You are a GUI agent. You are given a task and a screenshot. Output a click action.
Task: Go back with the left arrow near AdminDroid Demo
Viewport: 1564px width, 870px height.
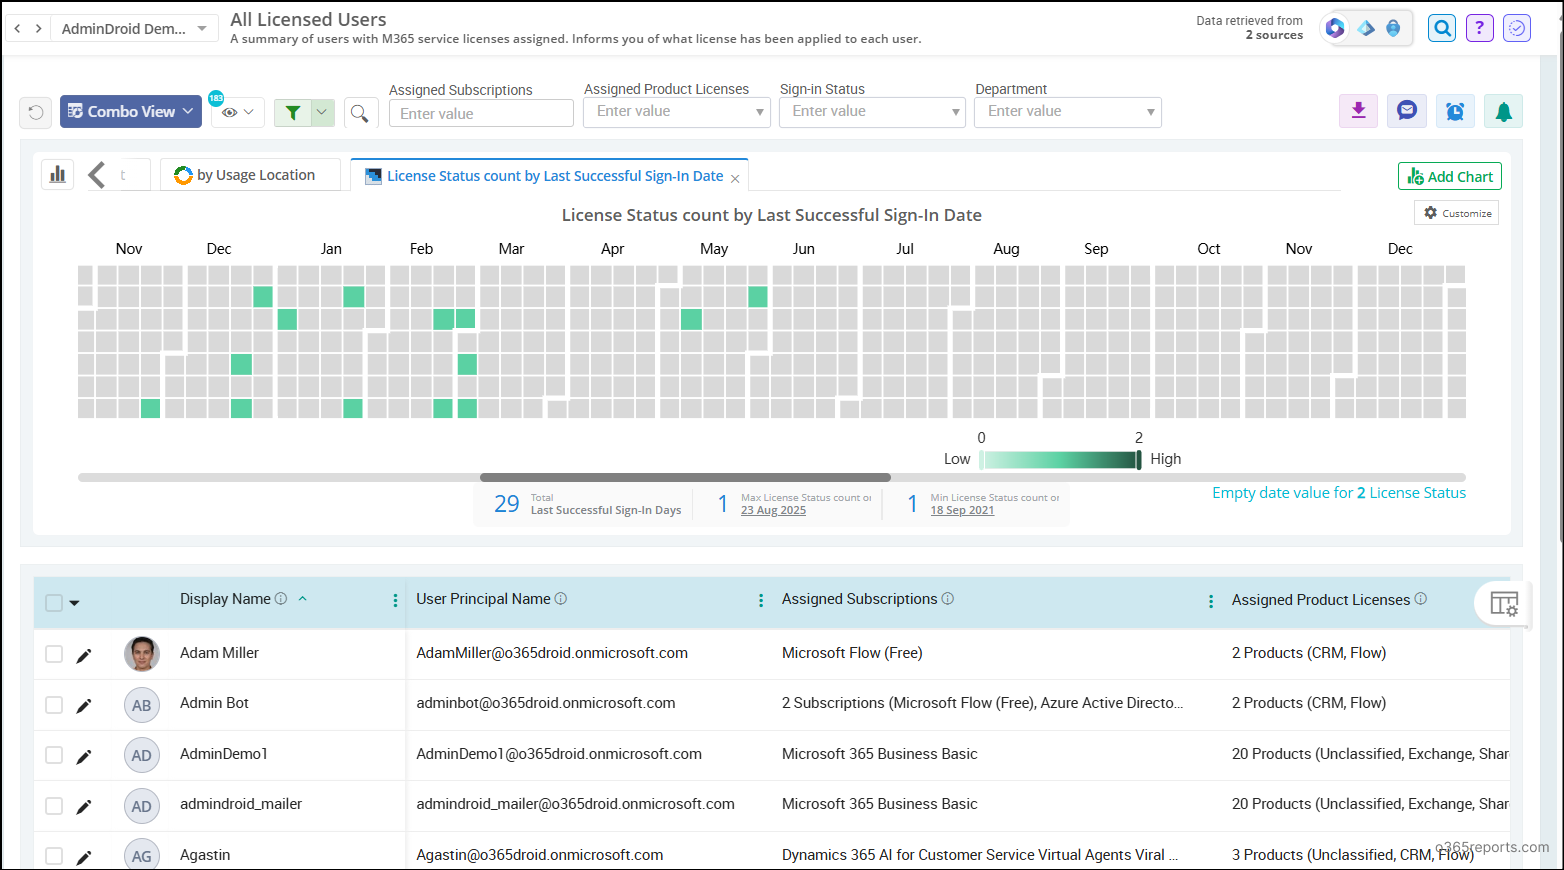(17, 28)
